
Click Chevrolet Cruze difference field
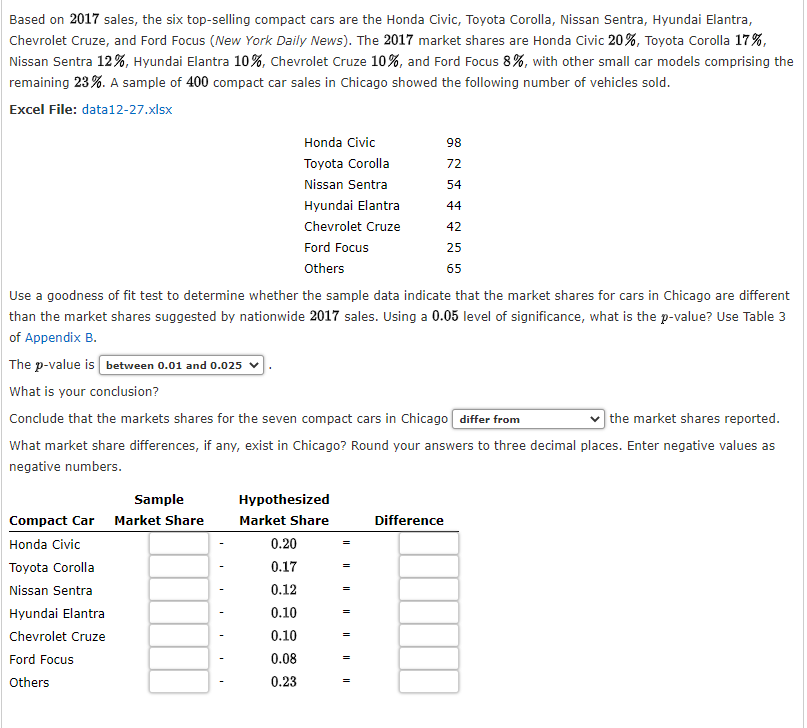[429, 636]
